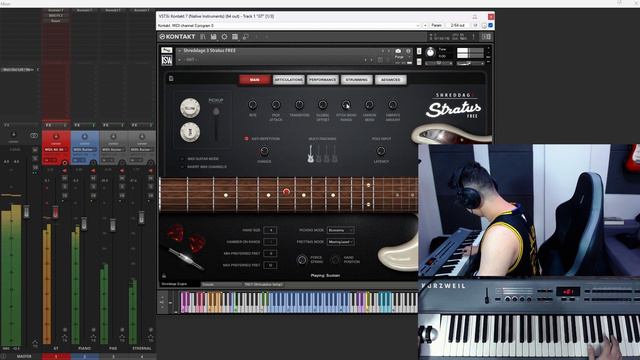Switch to the Advanced tab
Image resolution: width=640 pixels, height=360 pixels.
391,80
